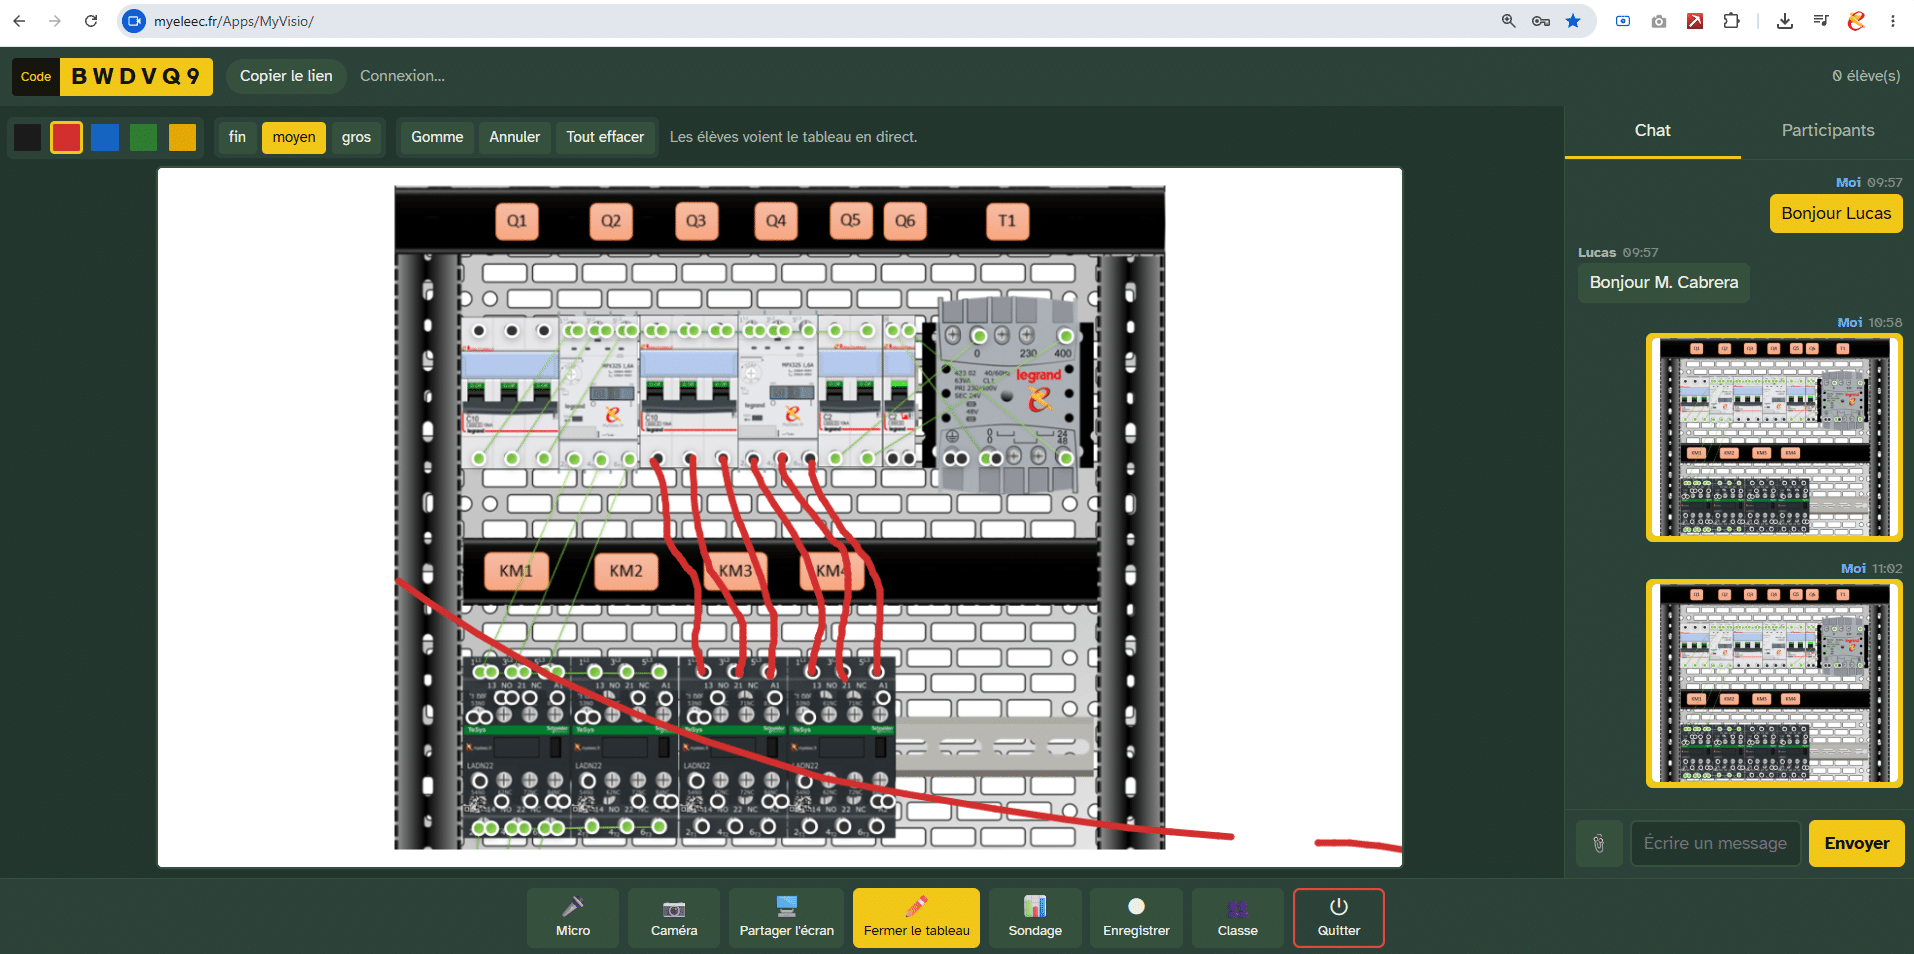1914x954 pixels.
Task: Turn on the Caméra
Action: [674, 918]
